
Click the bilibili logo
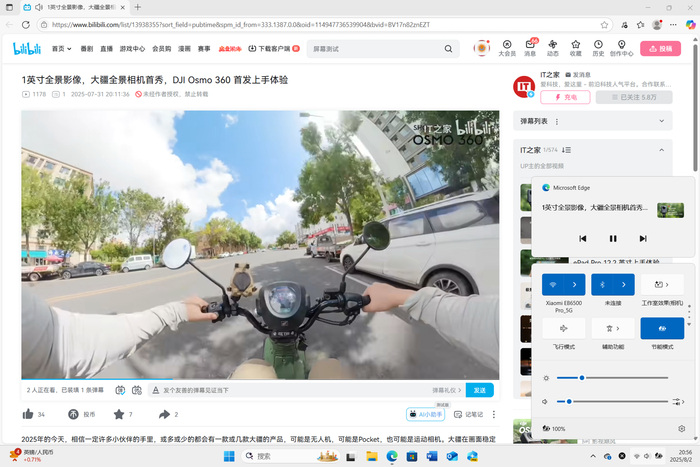[x=27, y=49]
